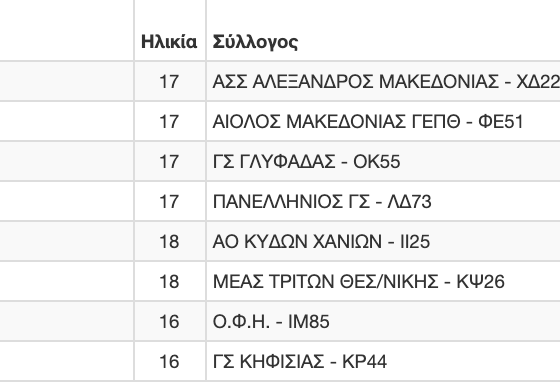Click empty left cell of Ο.Φ.Η. row
This screenshot has width=560, height=386.
click(67, 321)
